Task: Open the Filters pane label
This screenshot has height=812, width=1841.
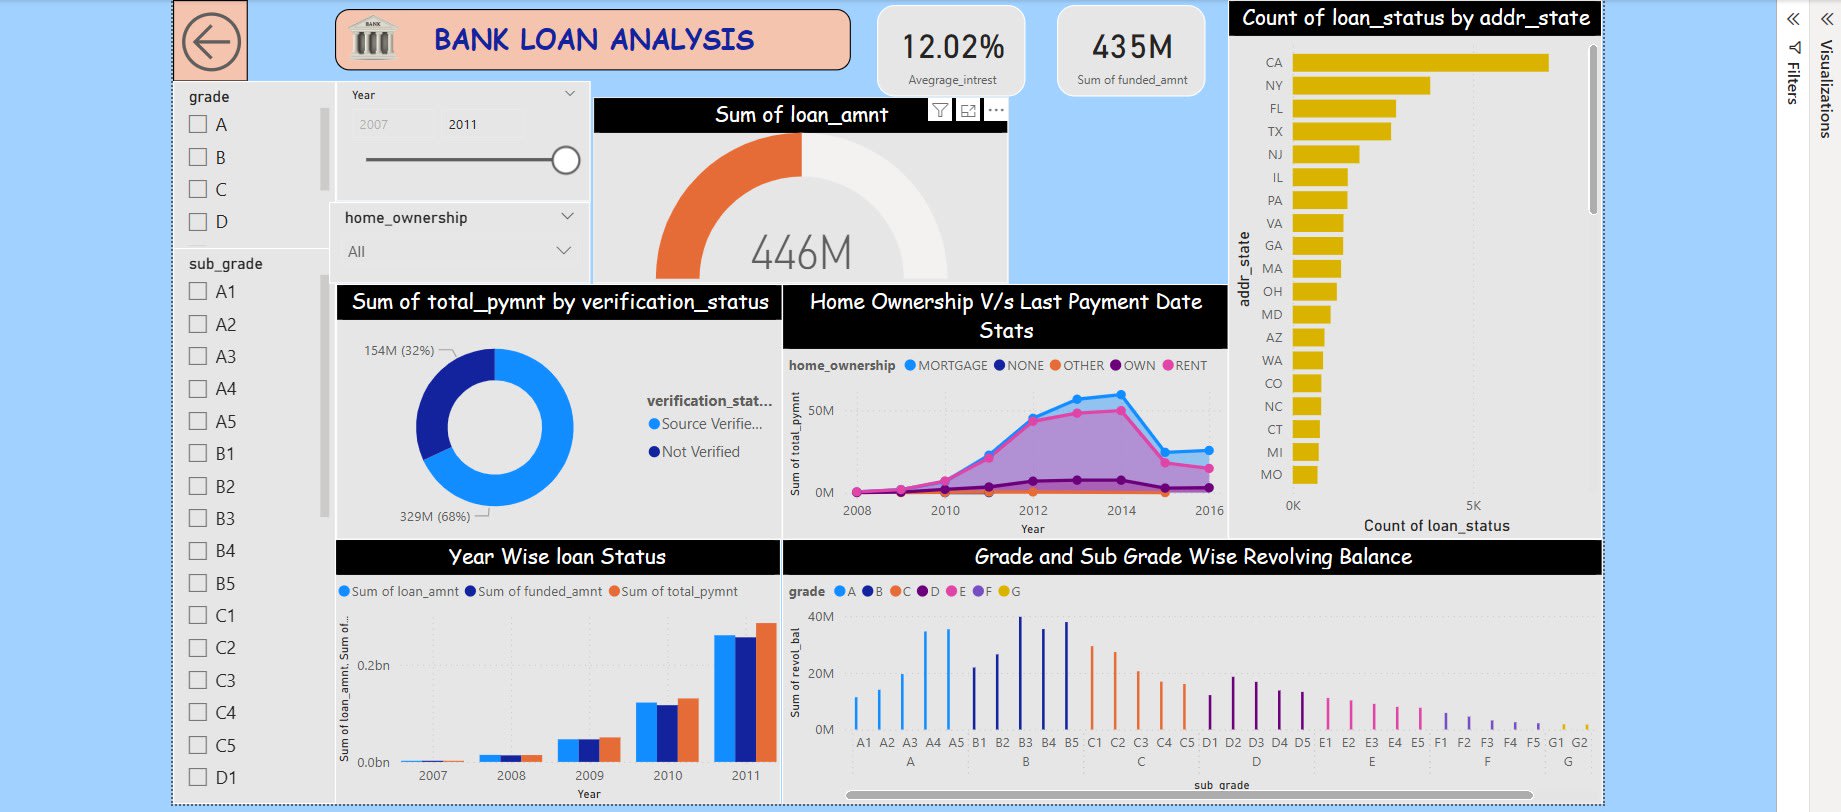Action: pos(1793,75)
